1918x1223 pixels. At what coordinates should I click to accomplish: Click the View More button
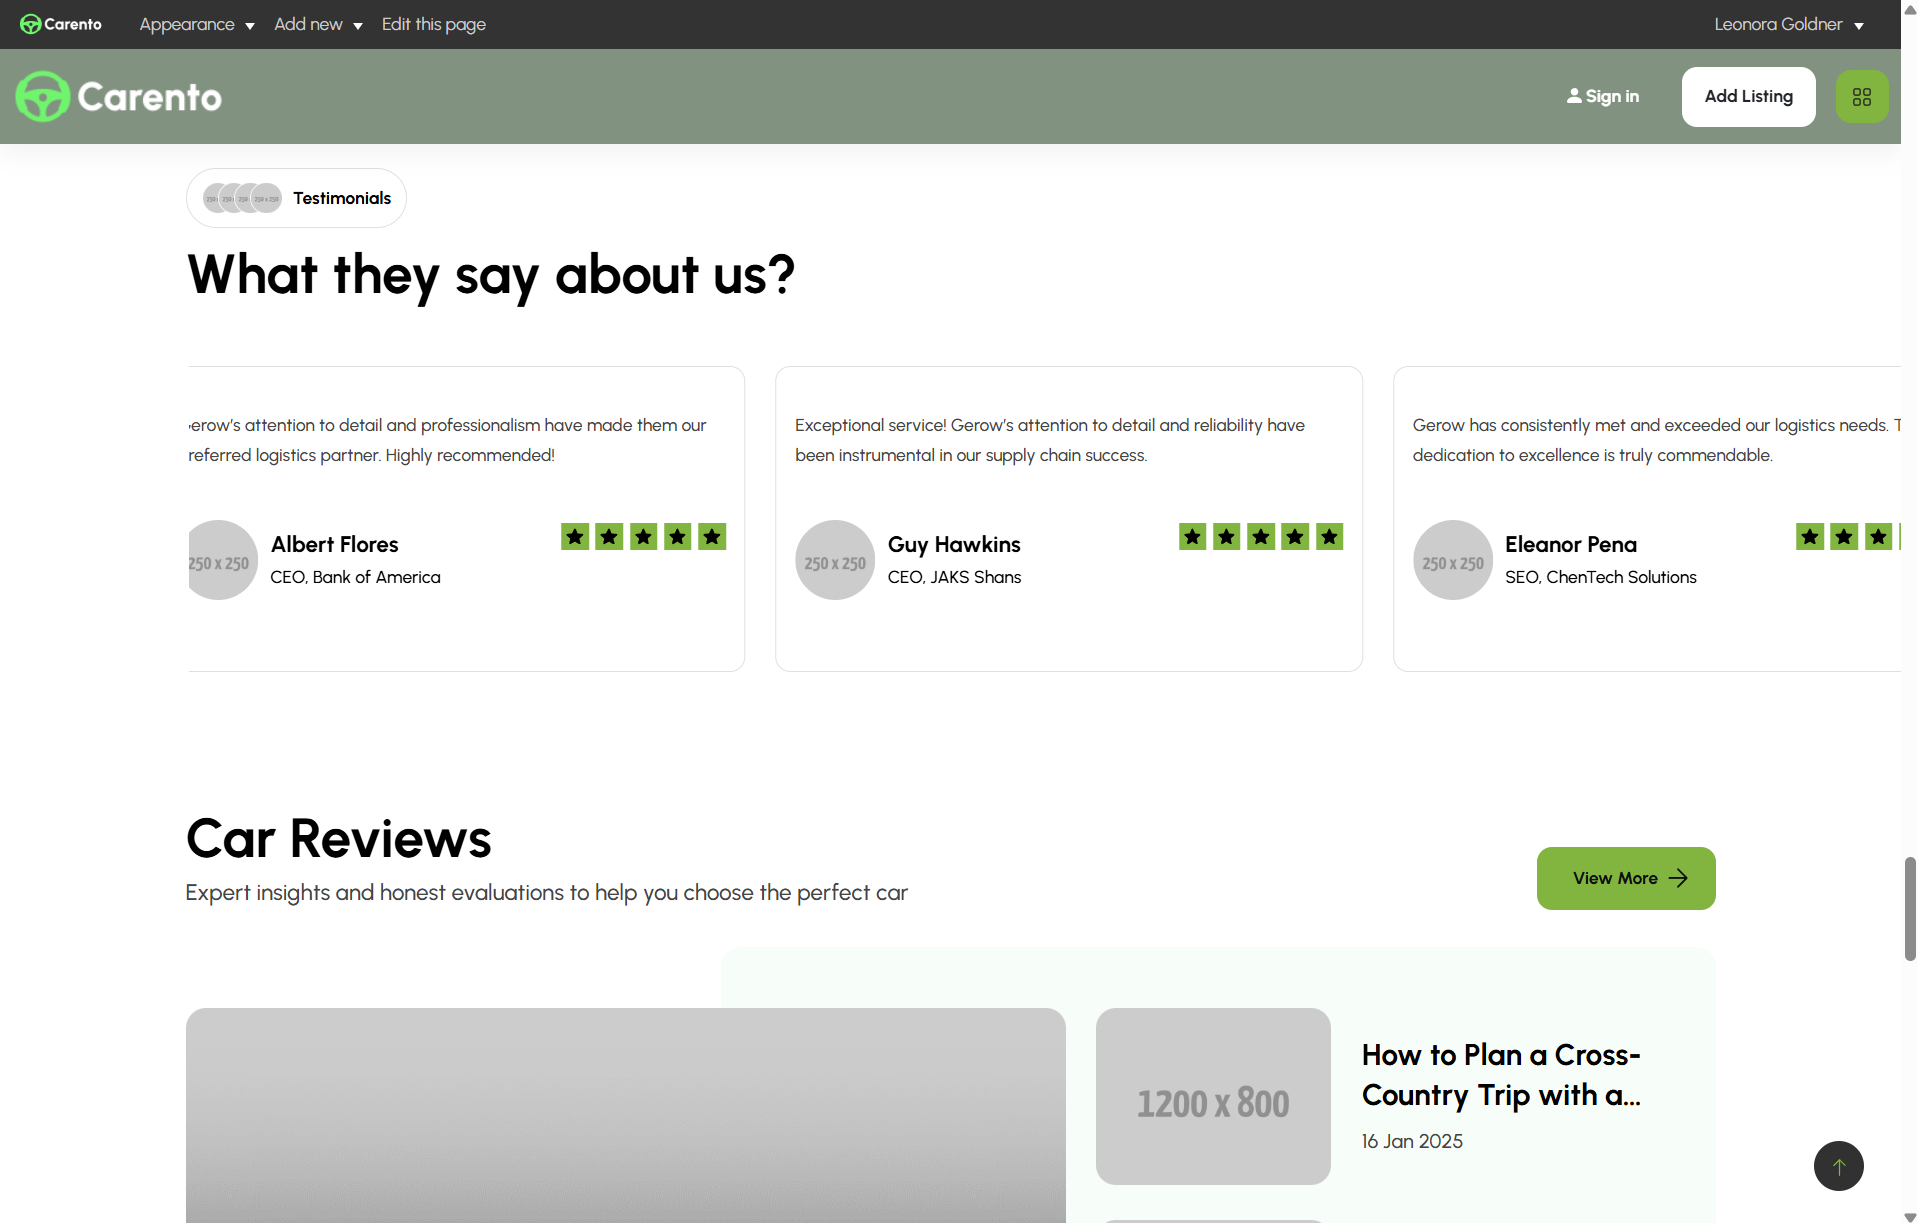point(1625,878)
